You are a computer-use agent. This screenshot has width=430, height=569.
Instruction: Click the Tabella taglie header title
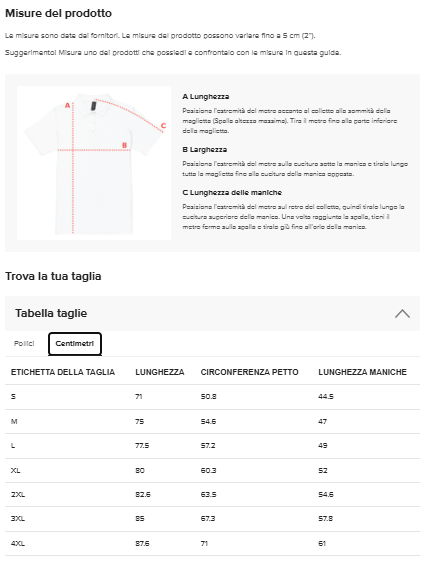[51, 313]
